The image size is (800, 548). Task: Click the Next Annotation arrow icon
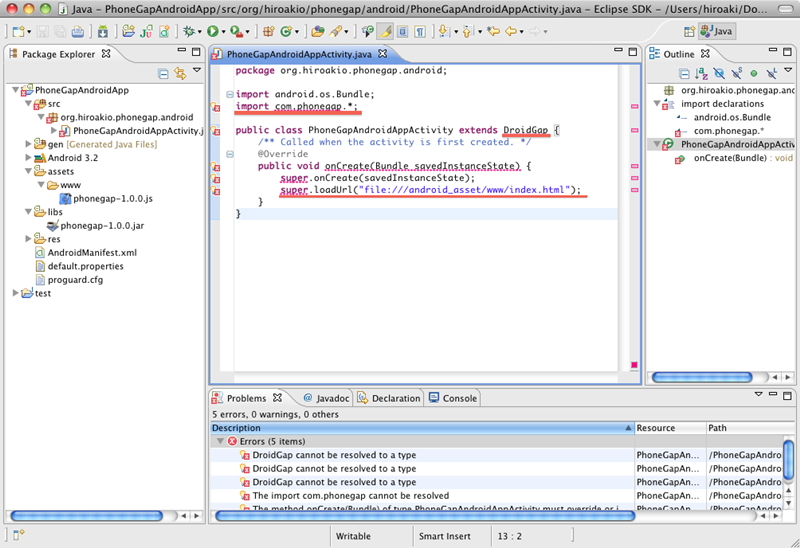pos(444,32)
